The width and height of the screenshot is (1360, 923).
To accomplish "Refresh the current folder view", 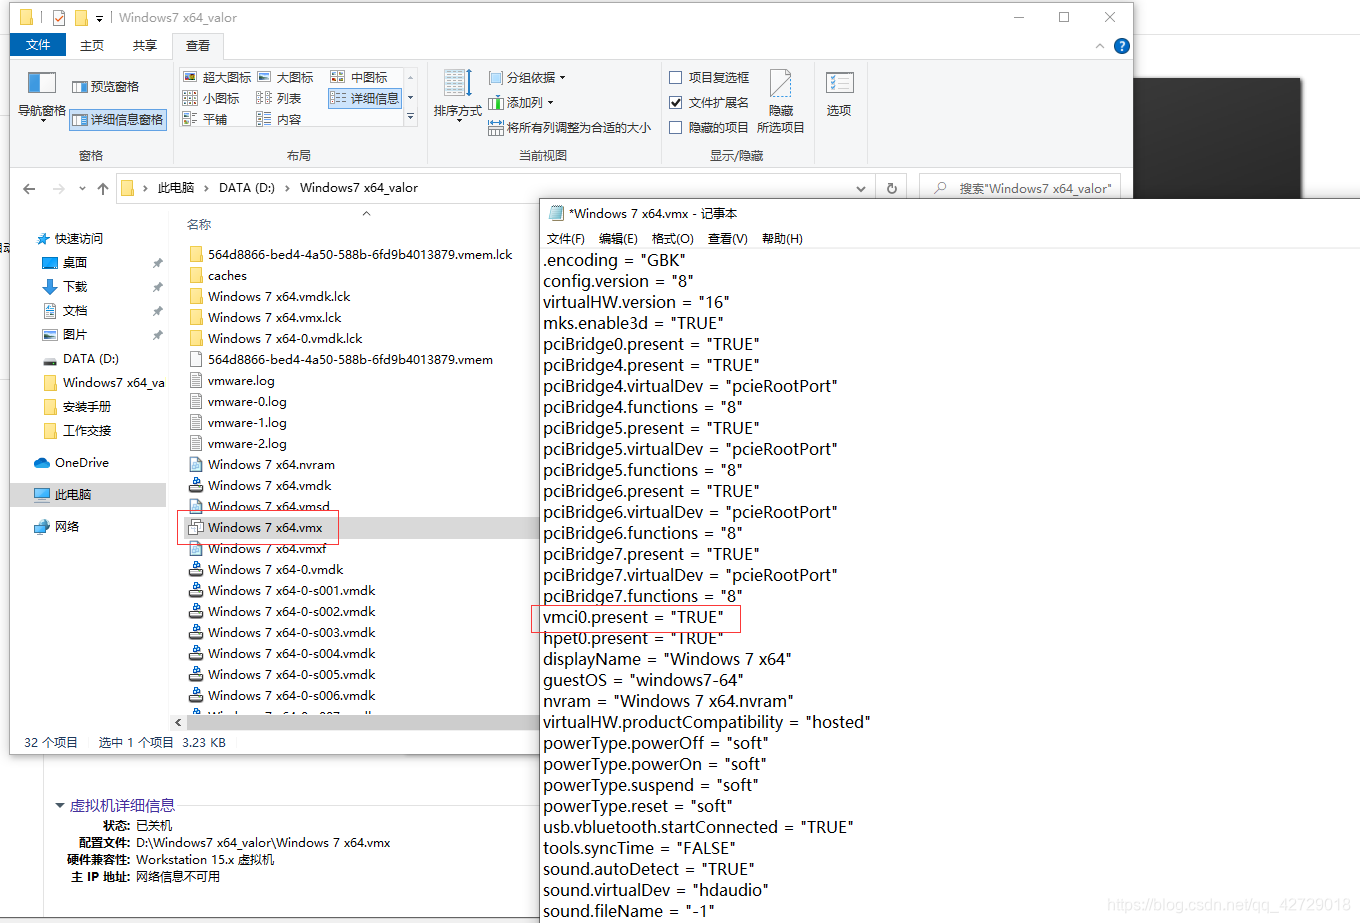I will click(892, 188).
